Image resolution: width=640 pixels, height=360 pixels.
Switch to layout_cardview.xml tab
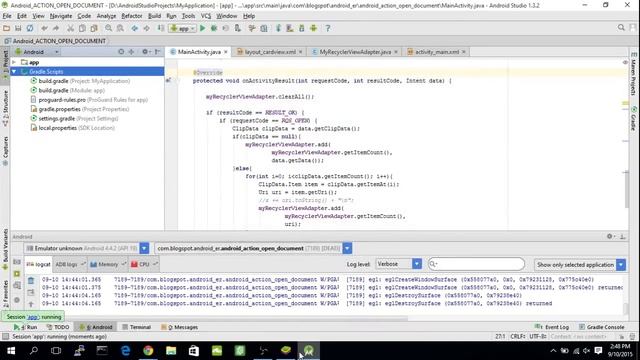point(270,52)
